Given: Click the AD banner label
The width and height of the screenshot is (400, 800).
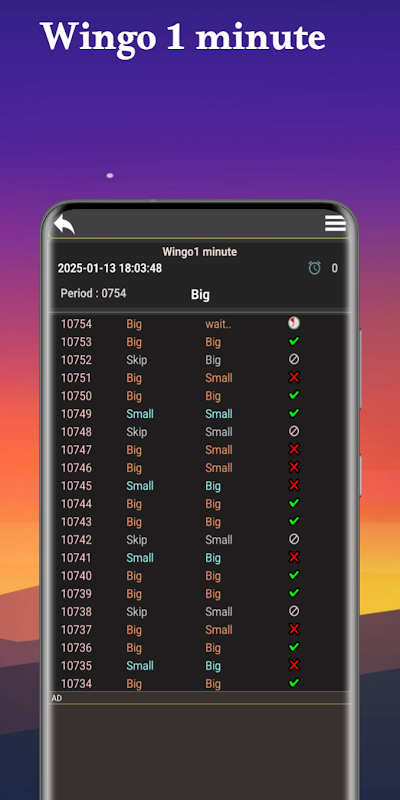Looking at the screenshot, I should [x=57, y=698].
